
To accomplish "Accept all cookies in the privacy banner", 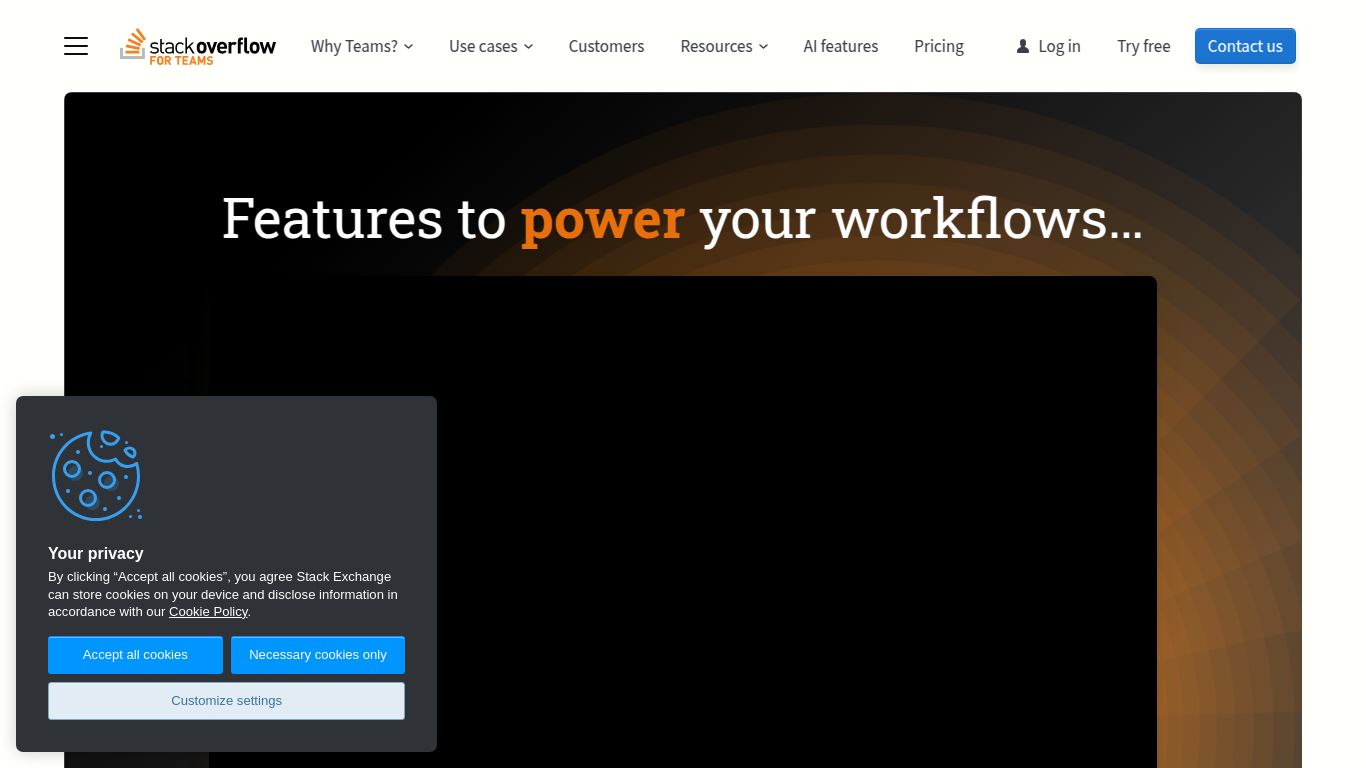I will [x=135, y=655].
